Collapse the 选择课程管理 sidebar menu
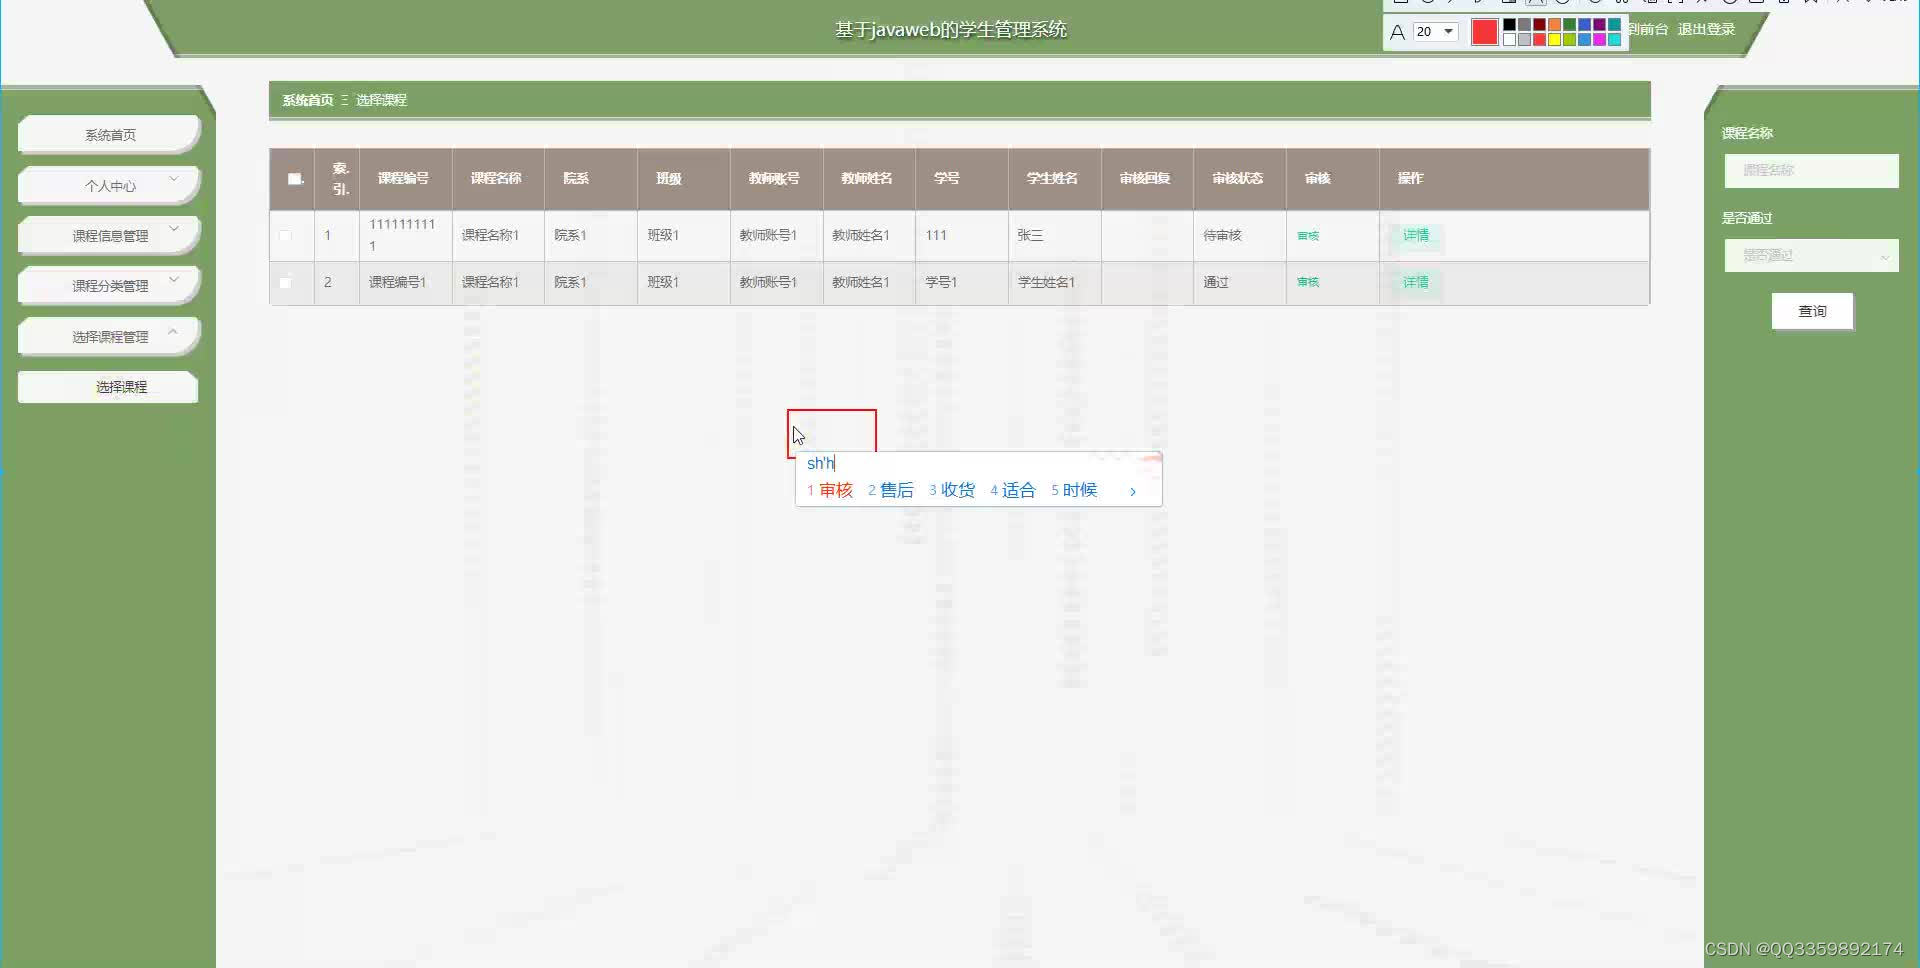This screenshot has width=1920, height=968. (110, 337)
